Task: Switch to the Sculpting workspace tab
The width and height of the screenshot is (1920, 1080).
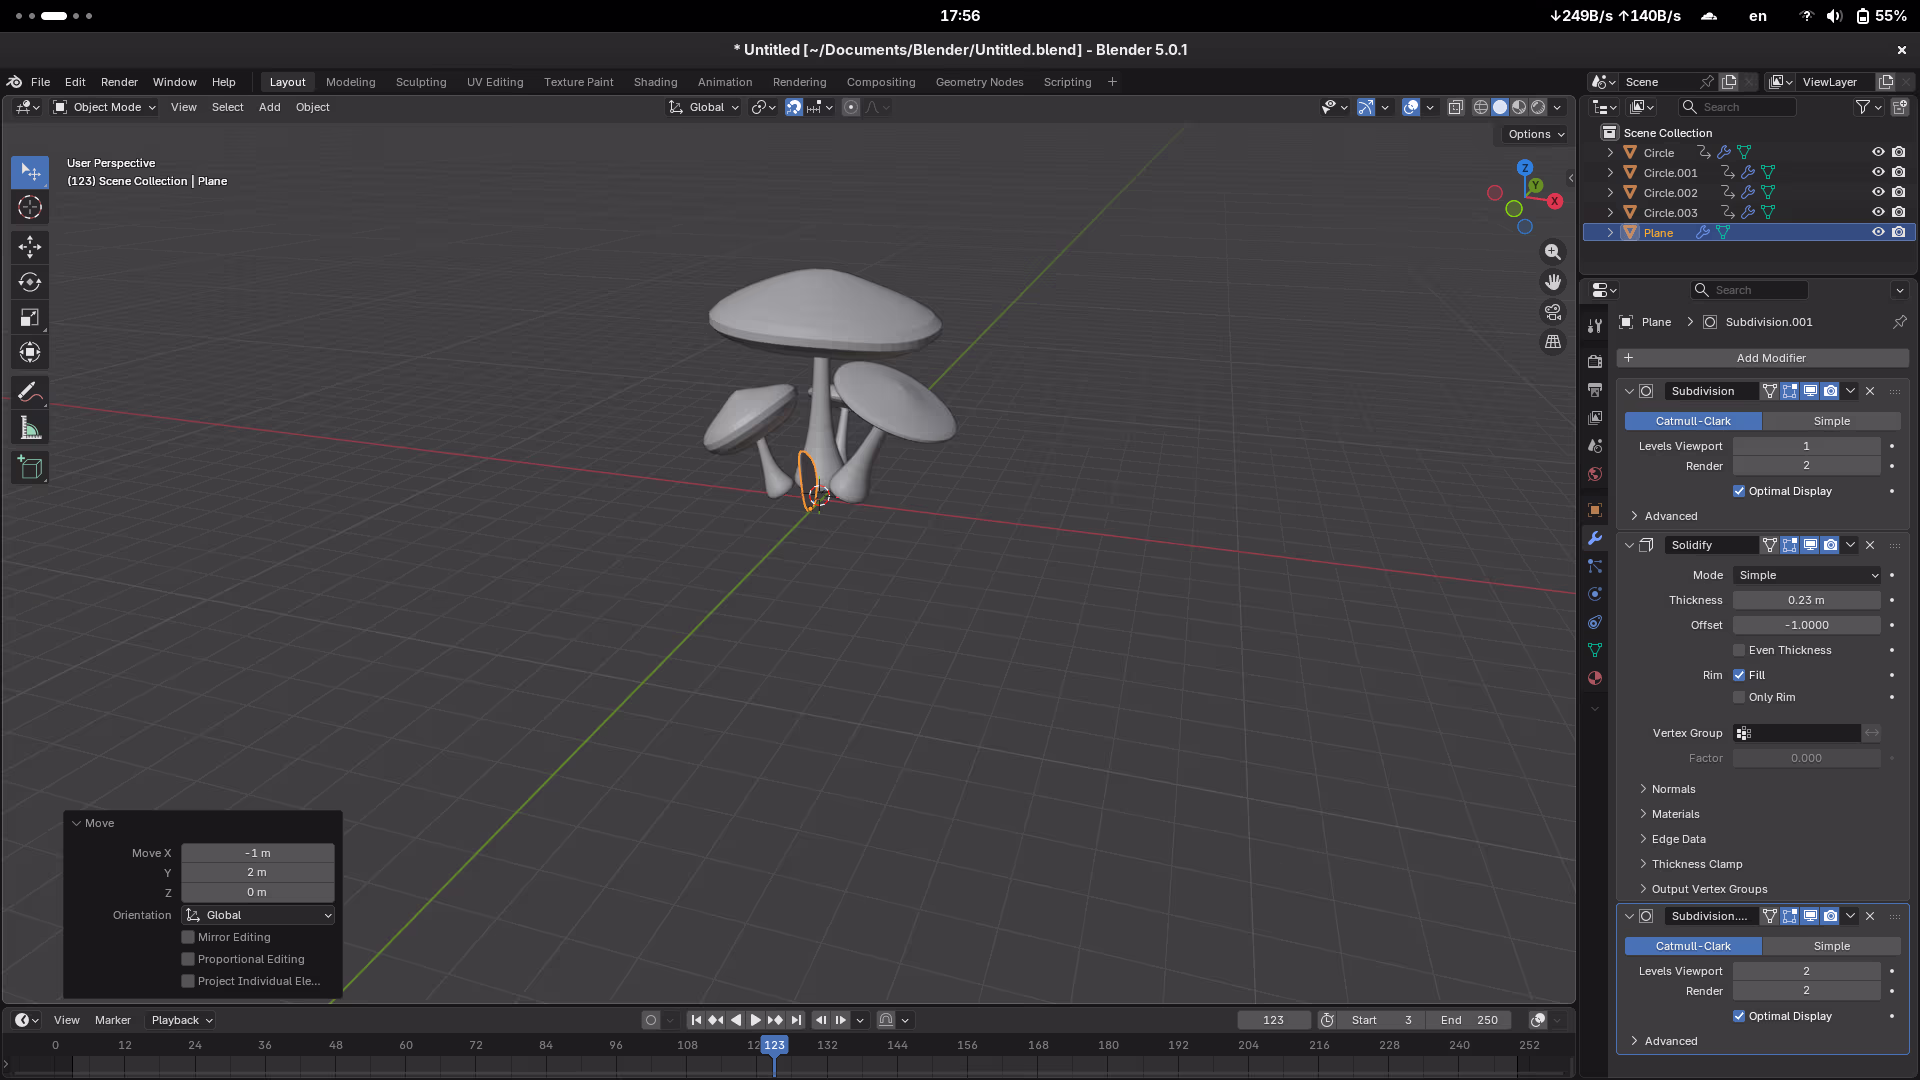Action: coord(420,82)
